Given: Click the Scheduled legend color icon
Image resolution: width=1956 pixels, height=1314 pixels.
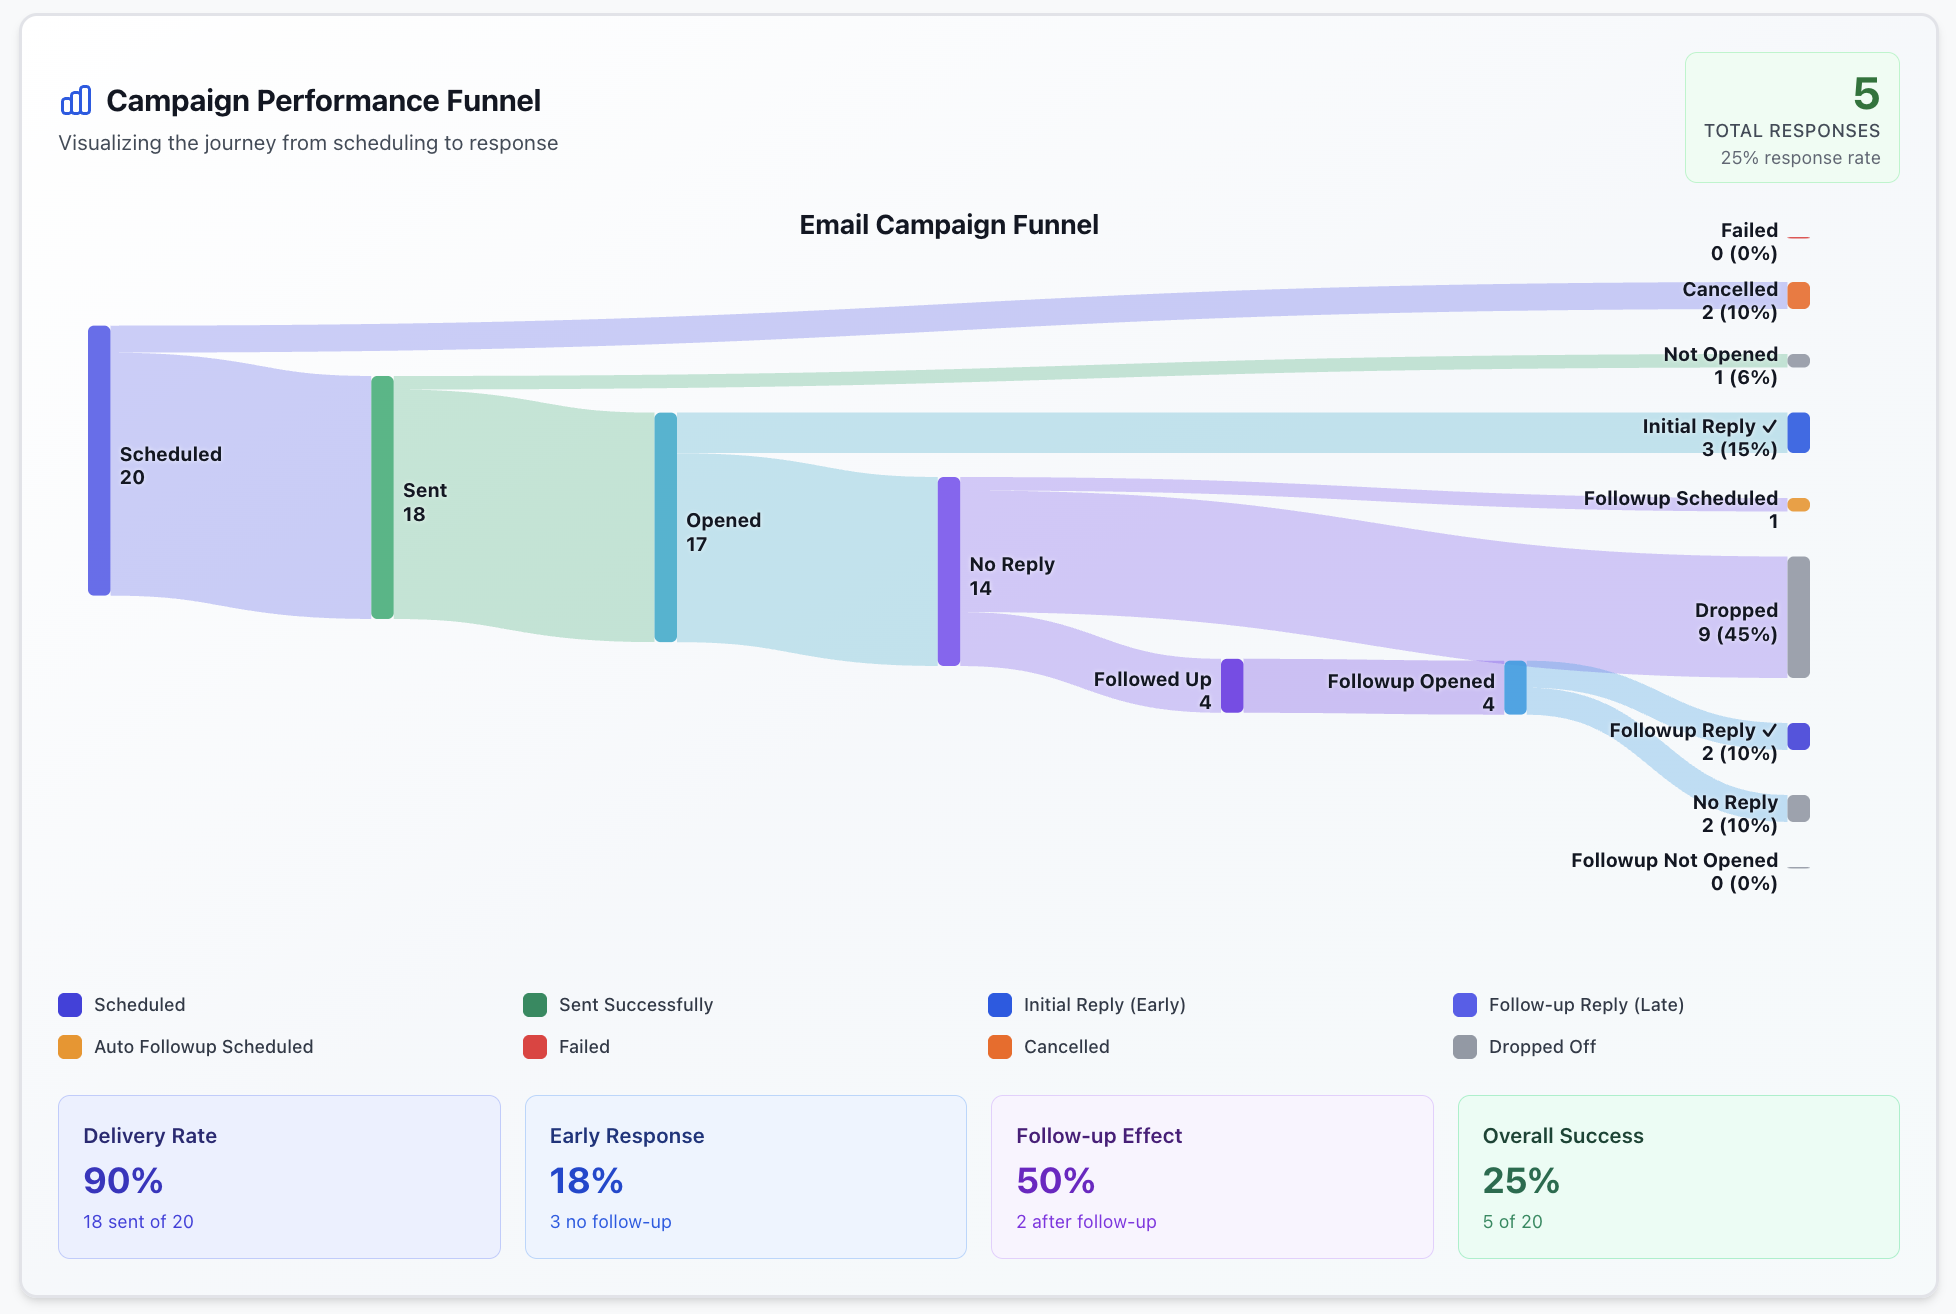Looking at the screenshot, I should pyautogui.click(x=68, y=1005).
